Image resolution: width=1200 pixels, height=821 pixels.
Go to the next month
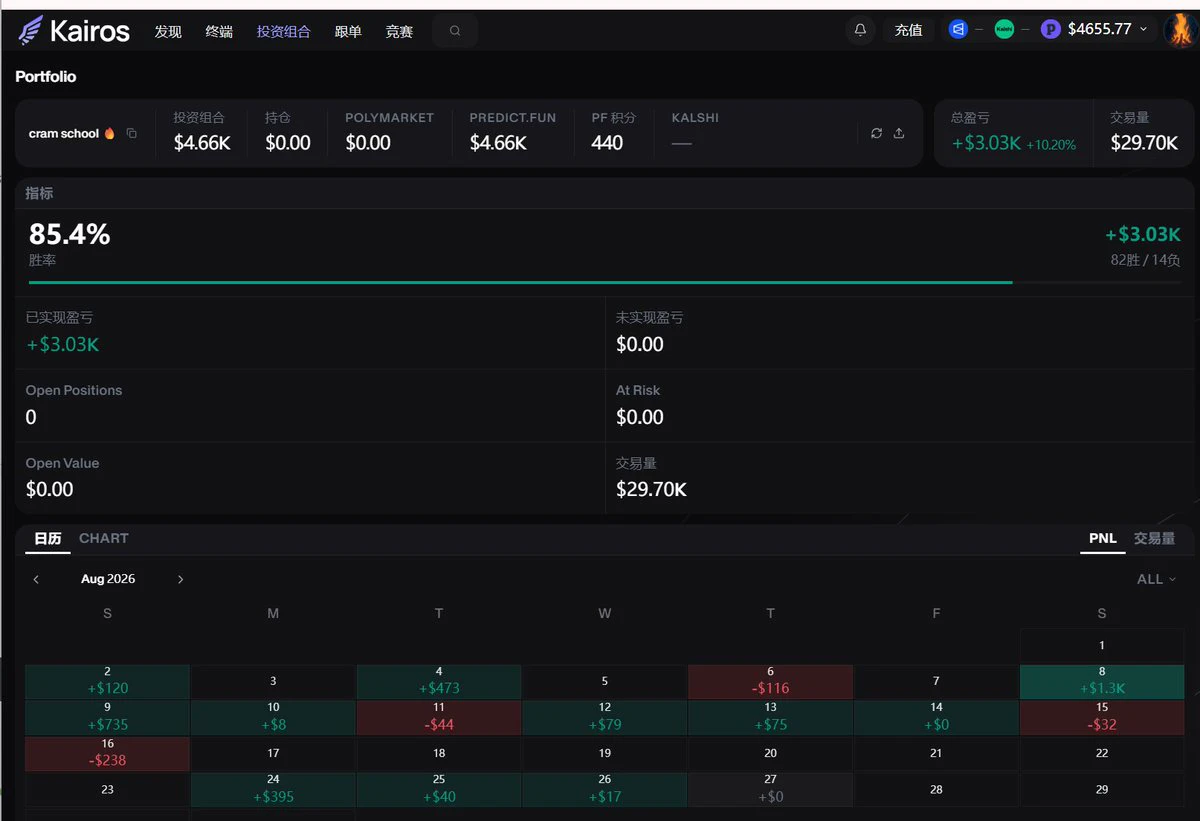pos(180,579)
